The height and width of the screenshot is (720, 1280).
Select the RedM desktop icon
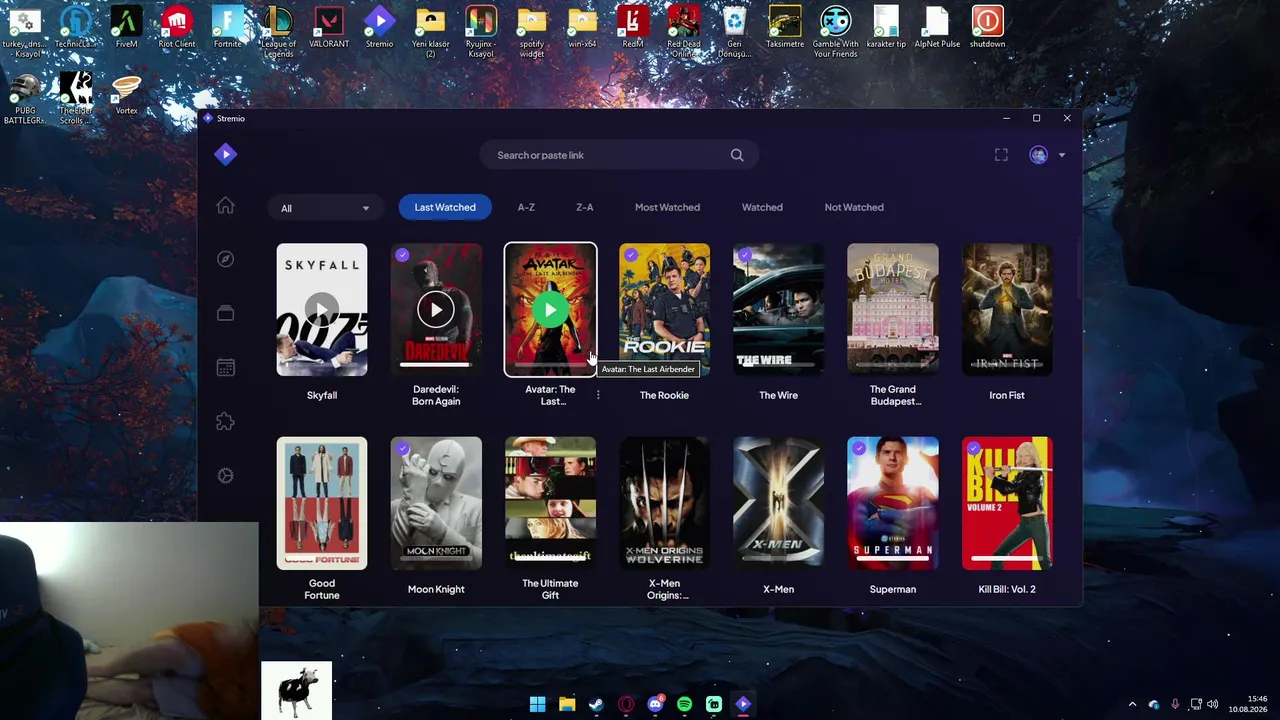[633, 28]
